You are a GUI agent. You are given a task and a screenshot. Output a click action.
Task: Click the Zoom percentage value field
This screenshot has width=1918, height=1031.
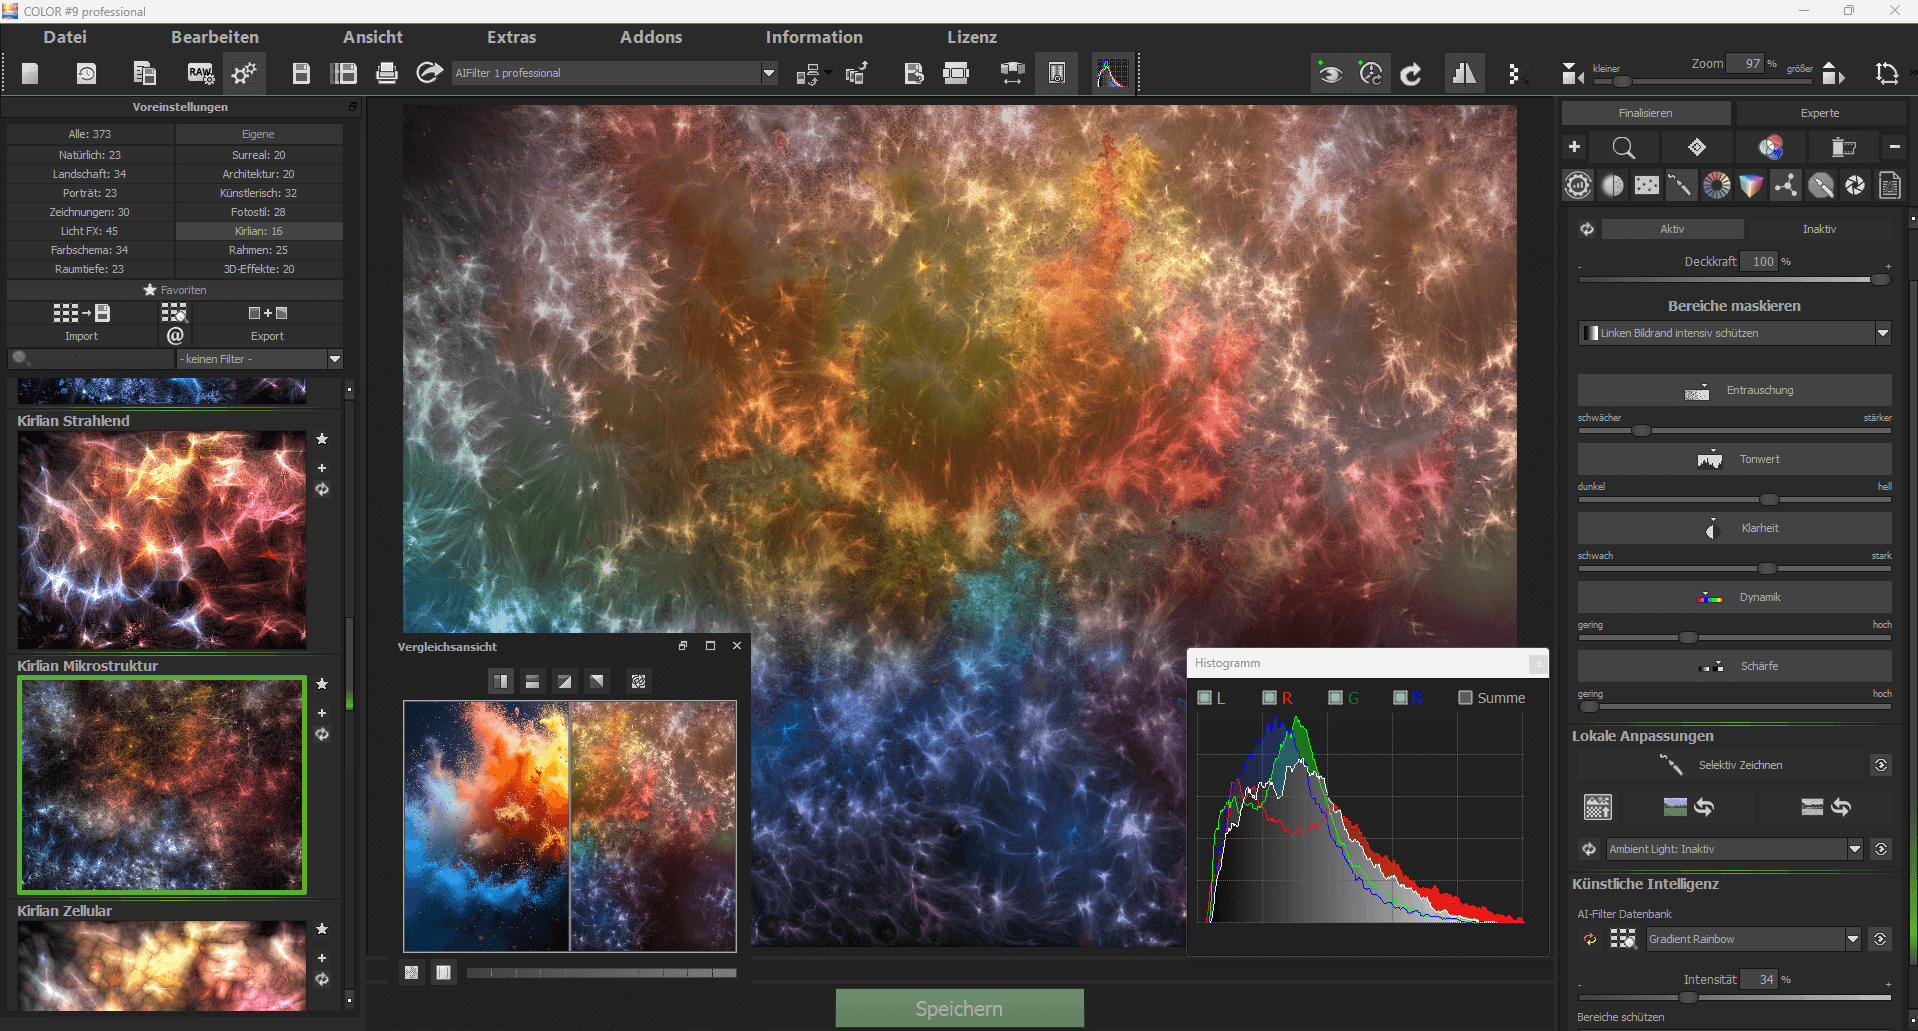coord(1746,63)
